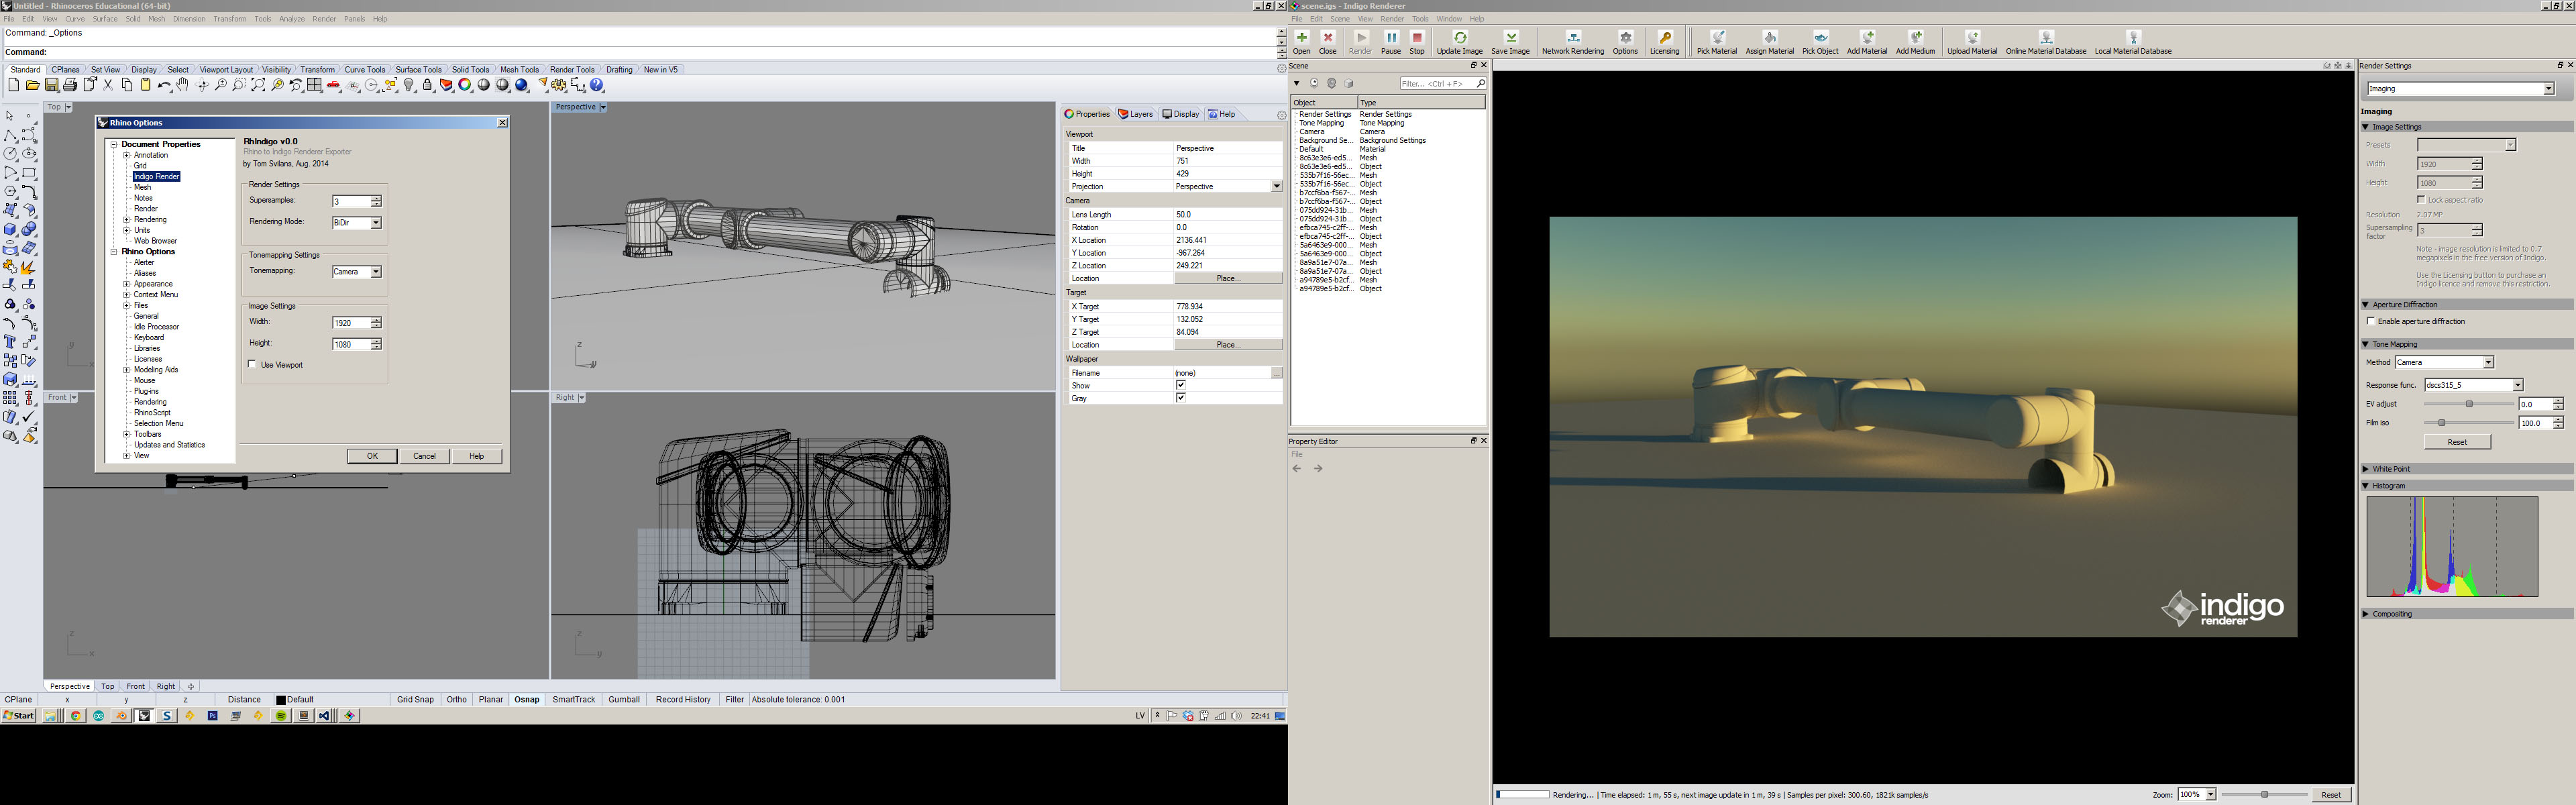Select Indigo Render in the options tree
This screenshot has height=805, width=2576.
156,177
